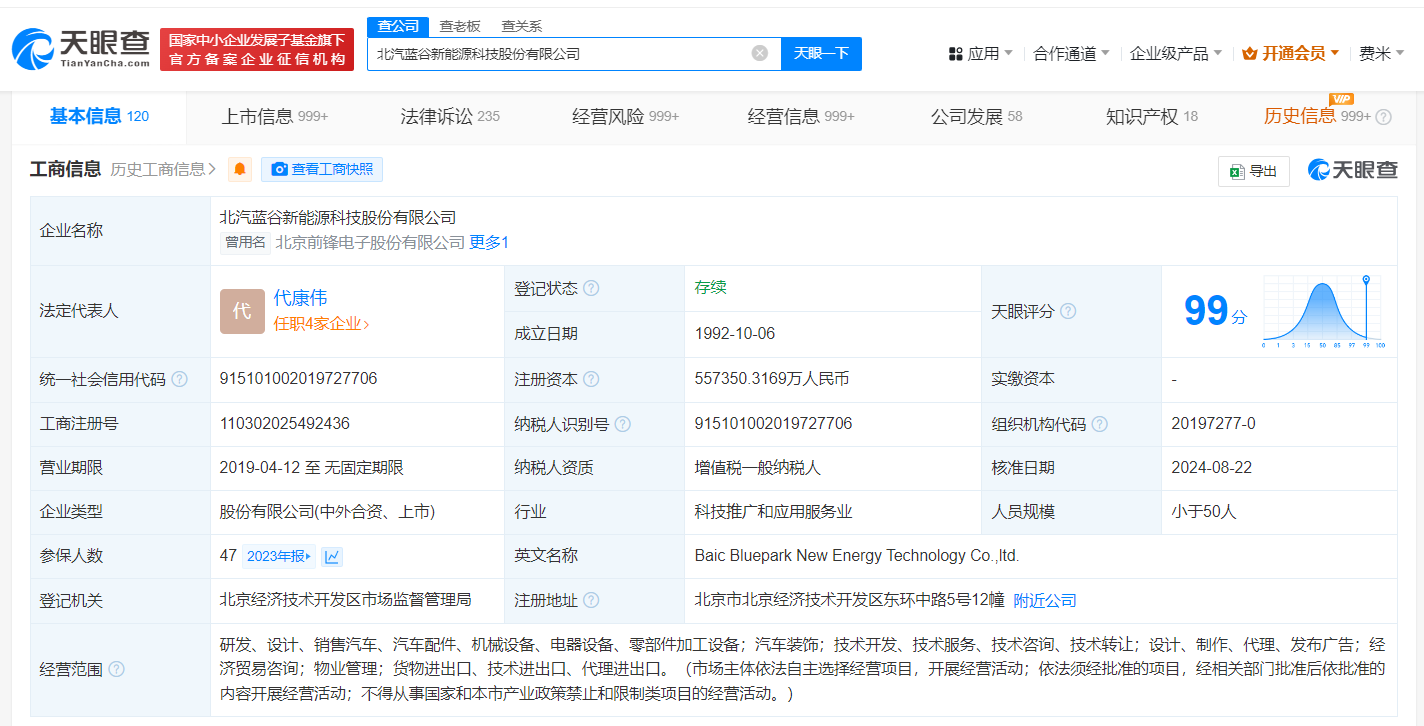Click the 天眼评分 score curve chart
This screenshot has width=1424, height=726.
click(1323, 311)
